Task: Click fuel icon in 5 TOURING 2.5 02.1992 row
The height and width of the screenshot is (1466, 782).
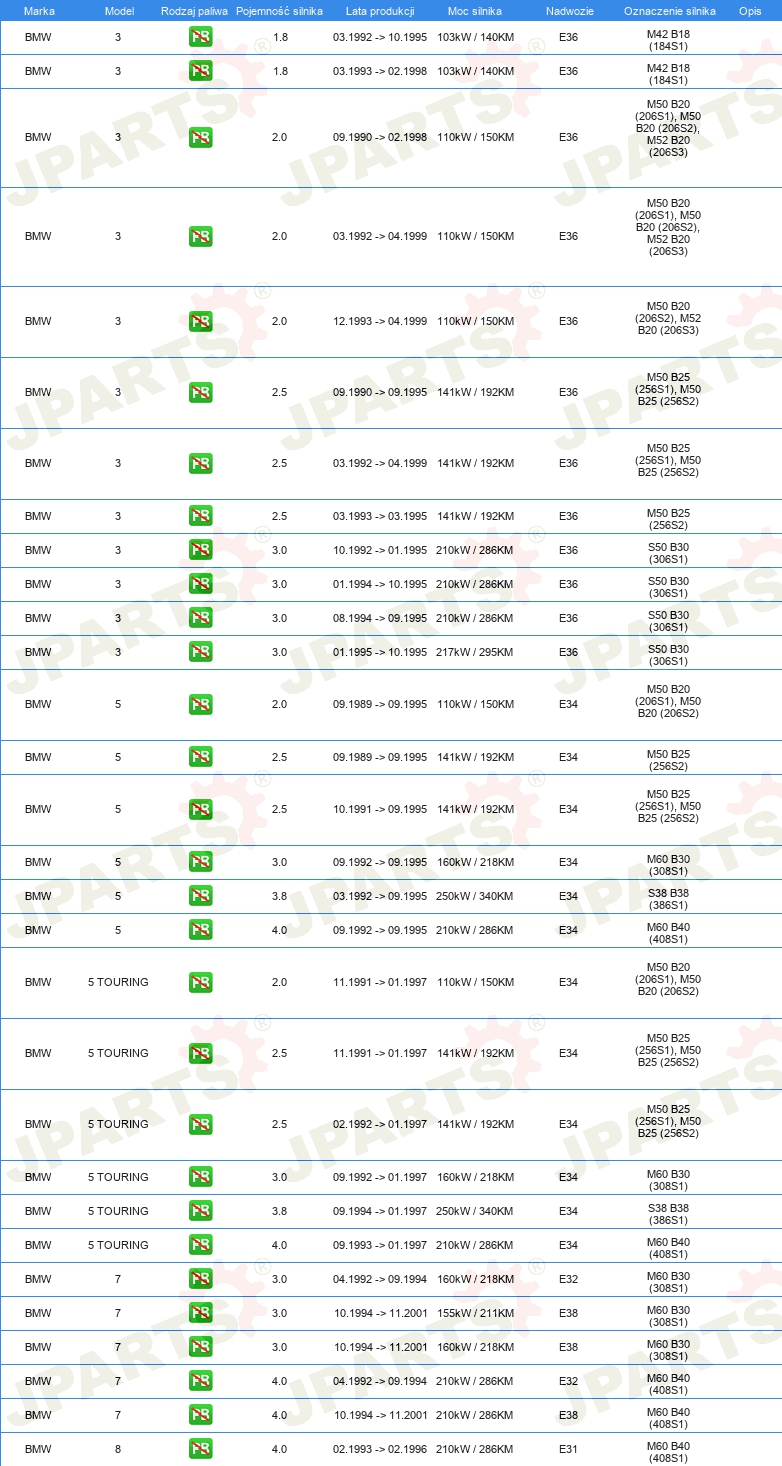Action: coord(200,1125)
